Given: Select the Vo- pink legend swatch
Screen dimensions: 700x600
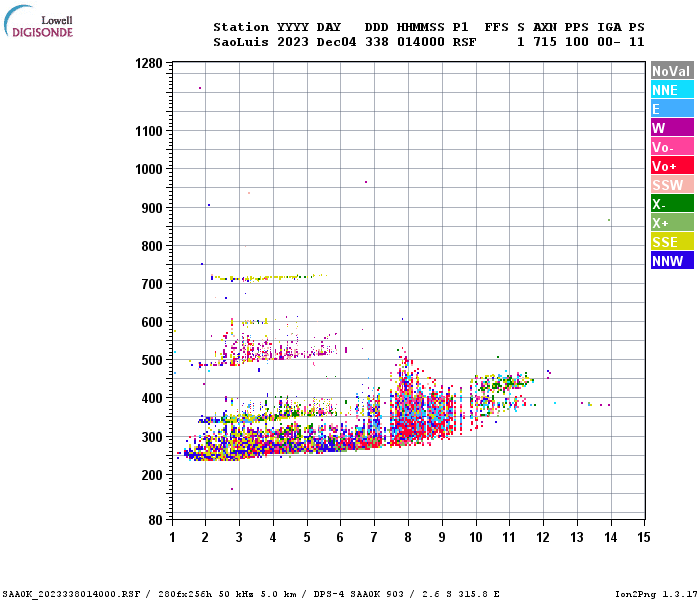Looking at the screenshot, I should point(672,147).
